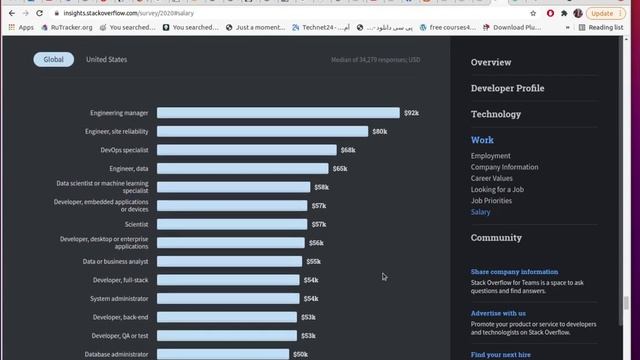This screenshot has width=640, height=360.
Task: Open the RuTracker.org bookmark
Action: [x=67, y=27]
